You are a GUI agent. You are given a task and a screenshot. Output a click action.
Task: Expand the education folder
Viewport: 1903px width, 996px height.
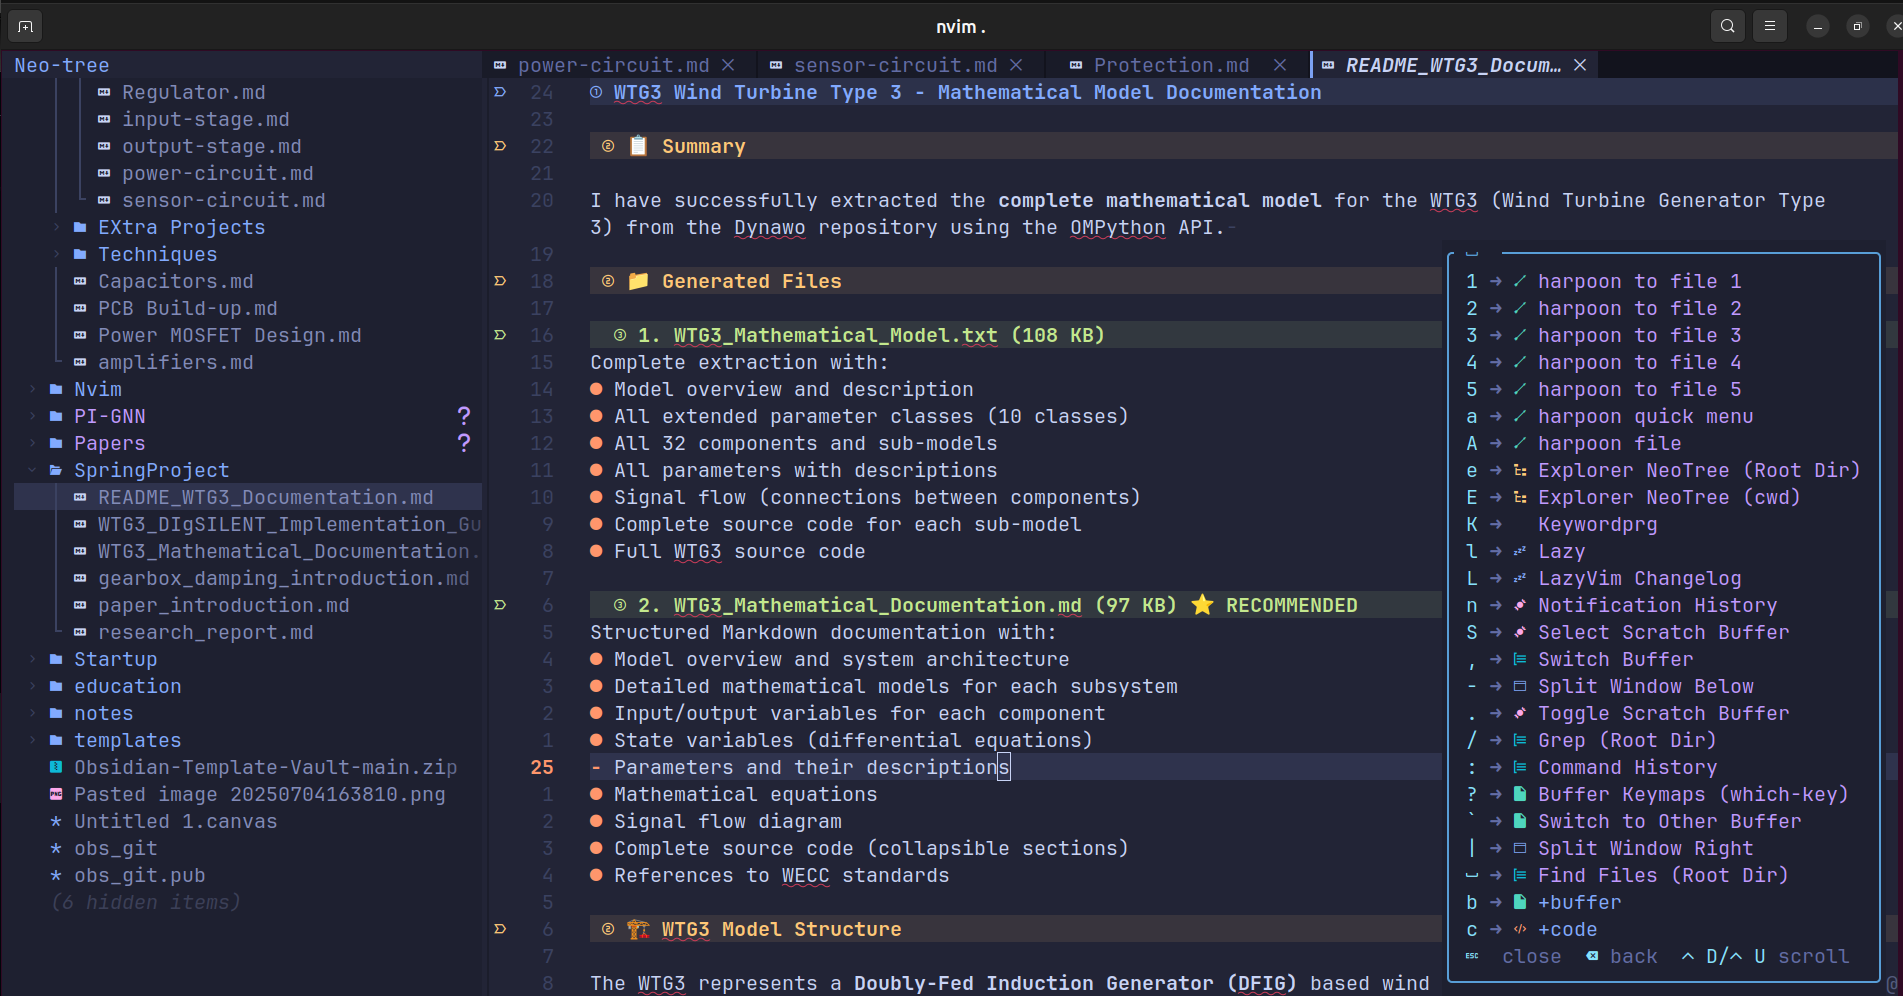33,686
